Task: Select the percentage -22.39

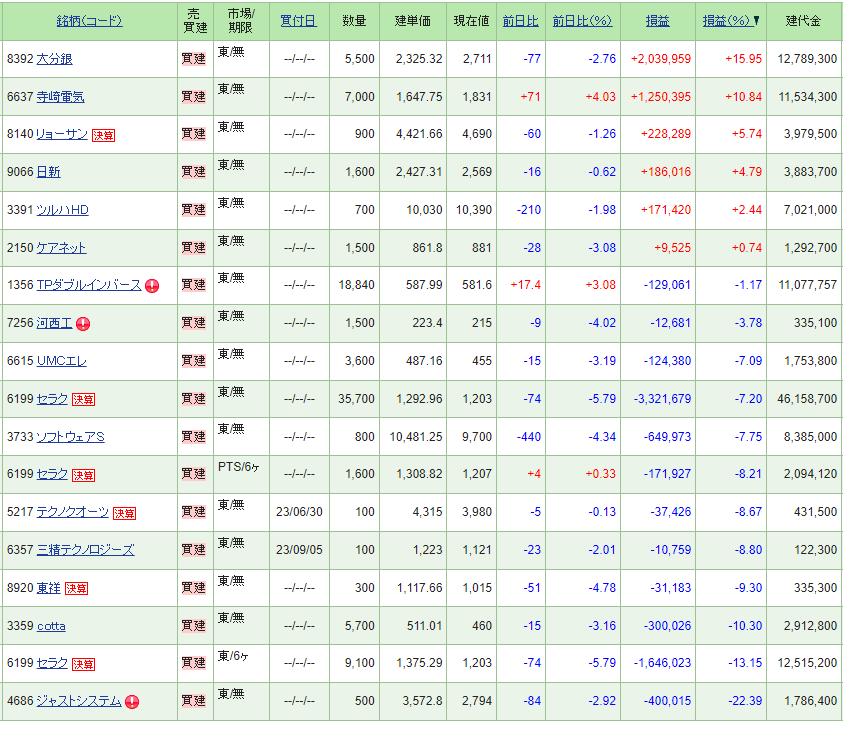Action: coord(745,701)
